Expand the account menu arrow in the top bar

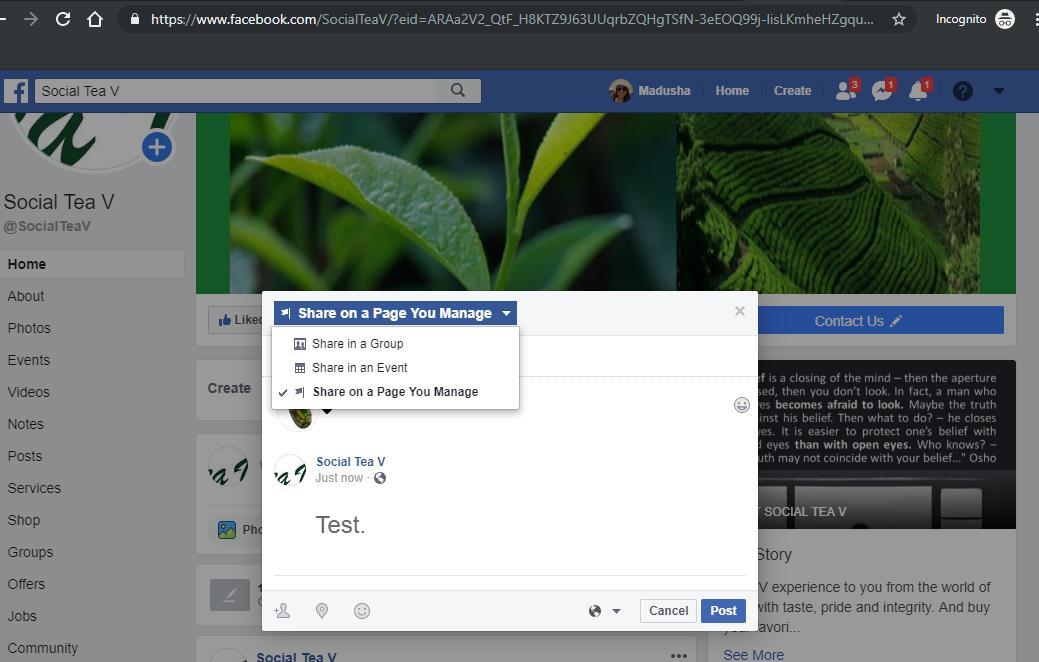tap(999, 91)
